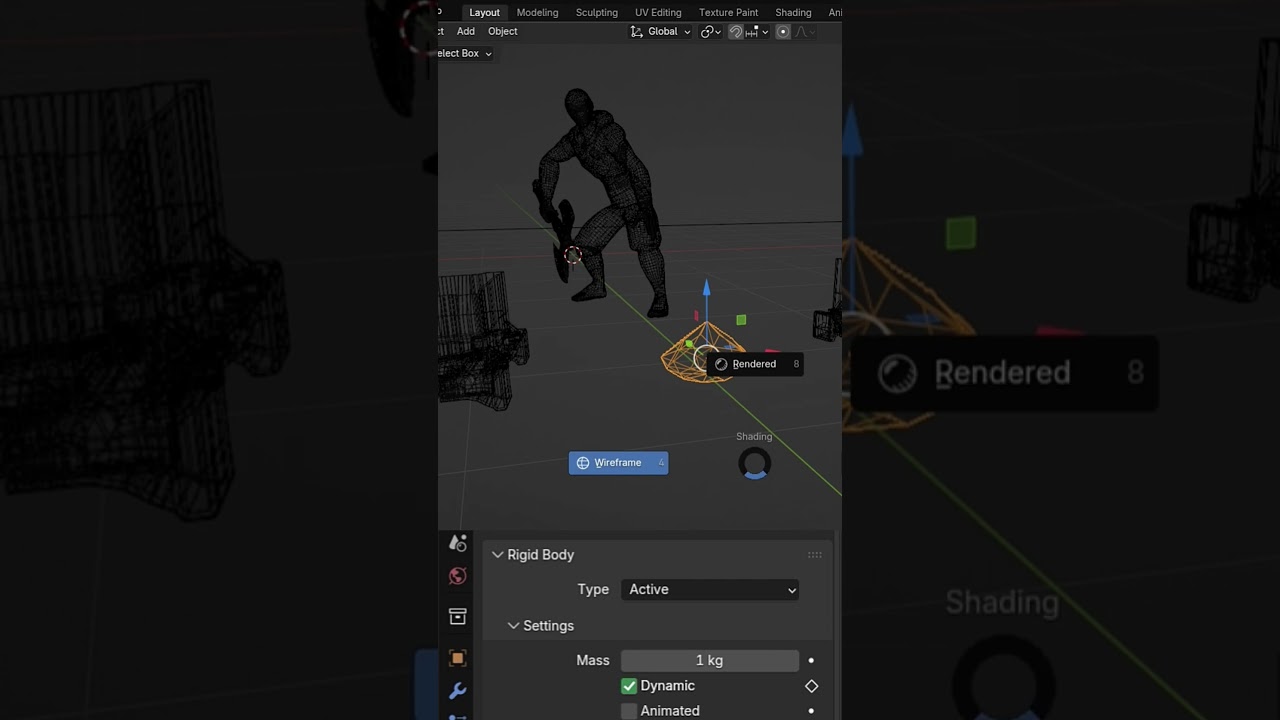The height and width of the screenshot is (720, 1280).
Task: Open the Scene properties tab icon
Action: (458, 543)
